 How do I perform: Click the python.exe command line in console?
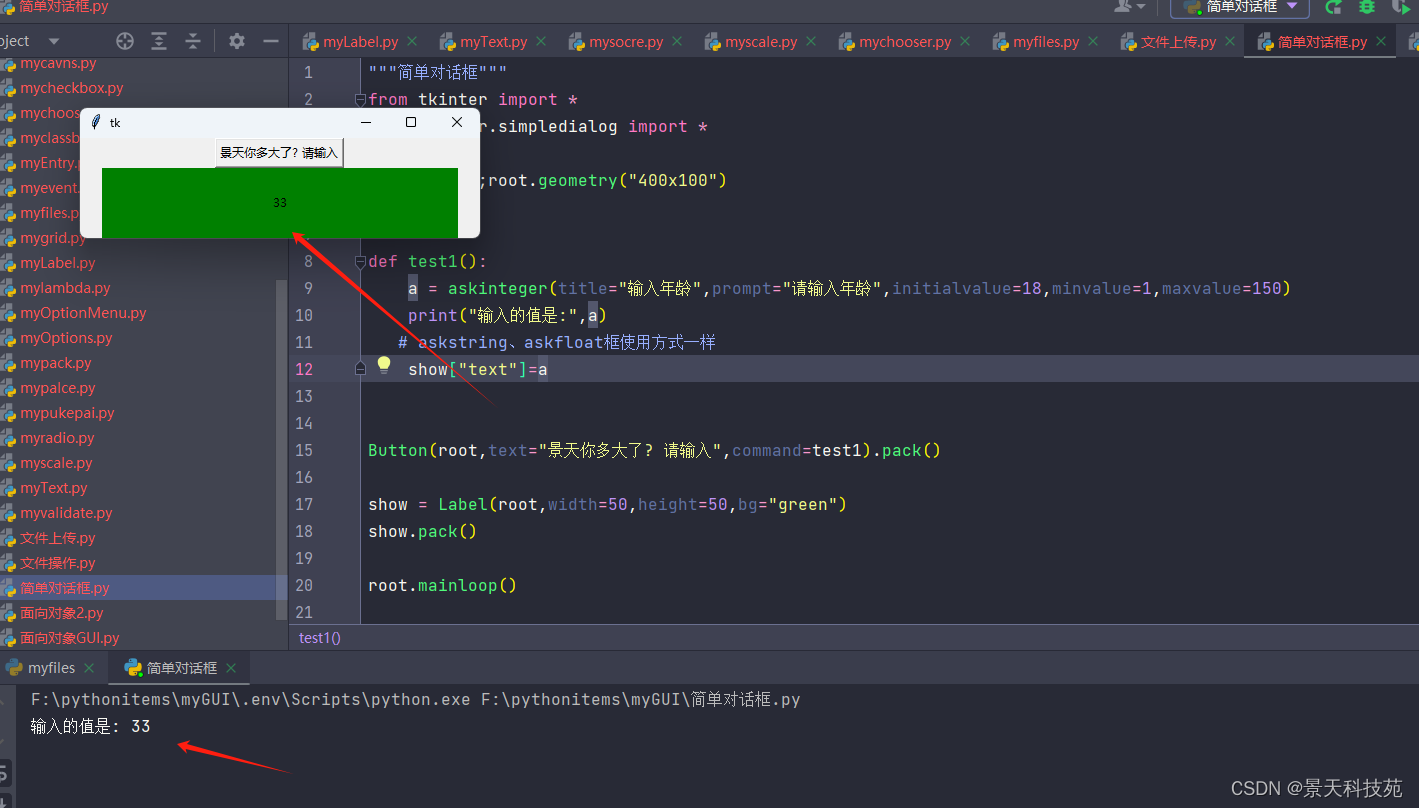(x=415, y=699)
